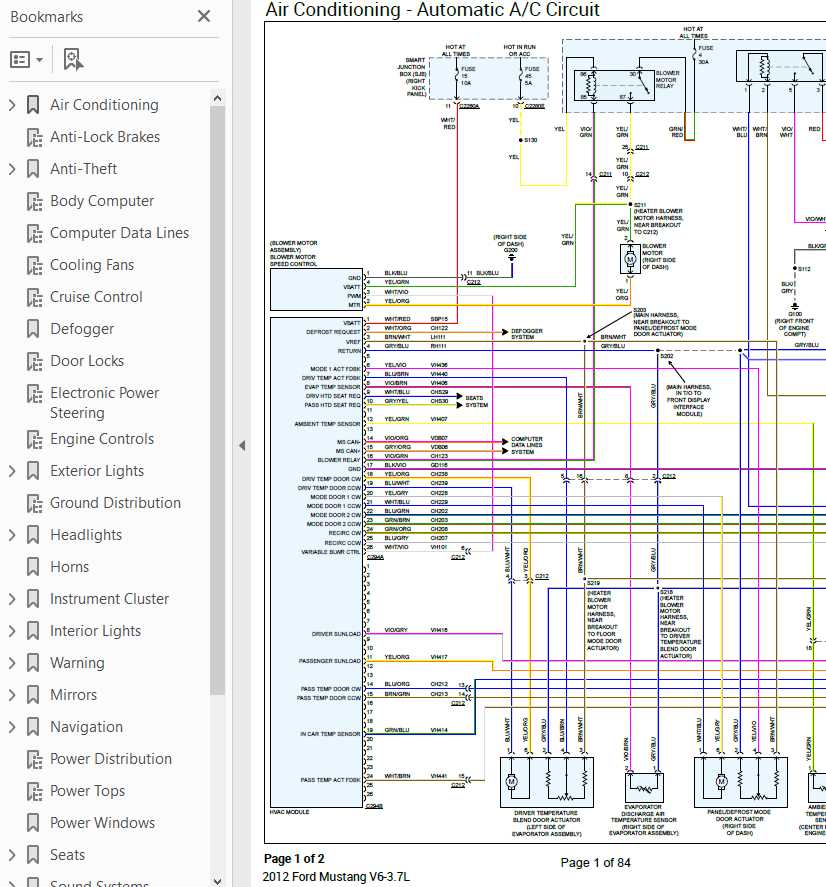Go to the Power Windows bookmark
Image resolution: width=826 pixels, height=887 pixels.
coord(102,823)
